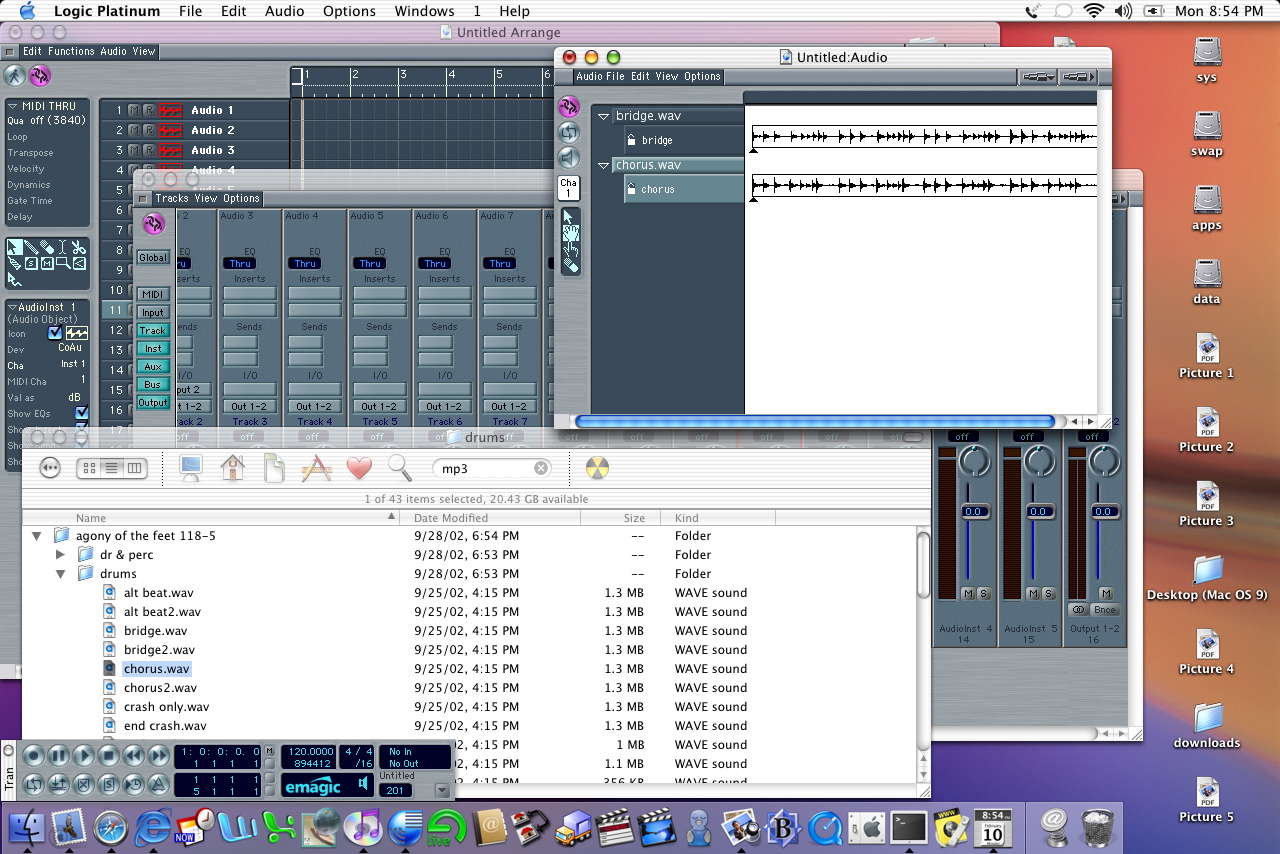Open Audio File menu in Audio window
1280x854 pixels.
[x=600, y=76]
